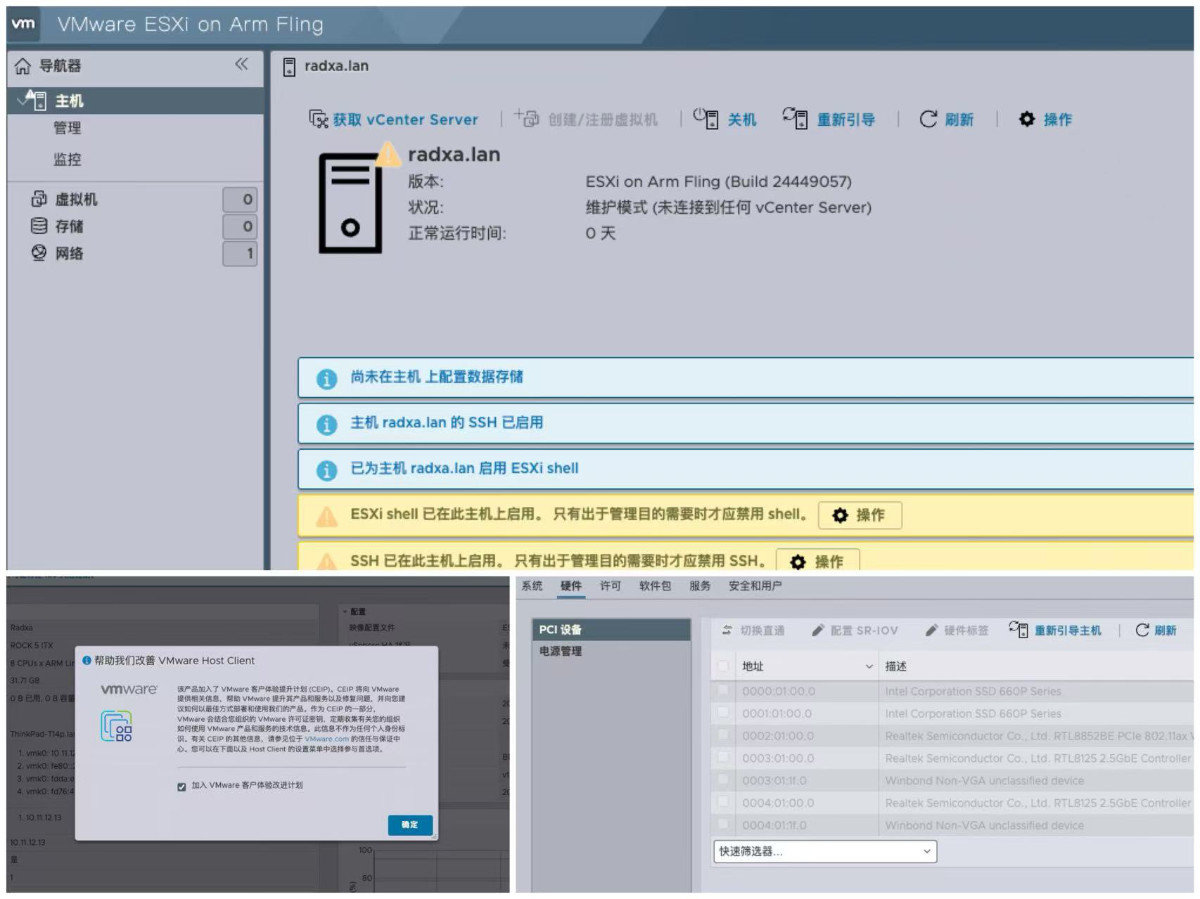Click the 网络 globe icon
The width and height of the screenshot is (1200, 899).
pyautogui.click(x=39, y=253)
